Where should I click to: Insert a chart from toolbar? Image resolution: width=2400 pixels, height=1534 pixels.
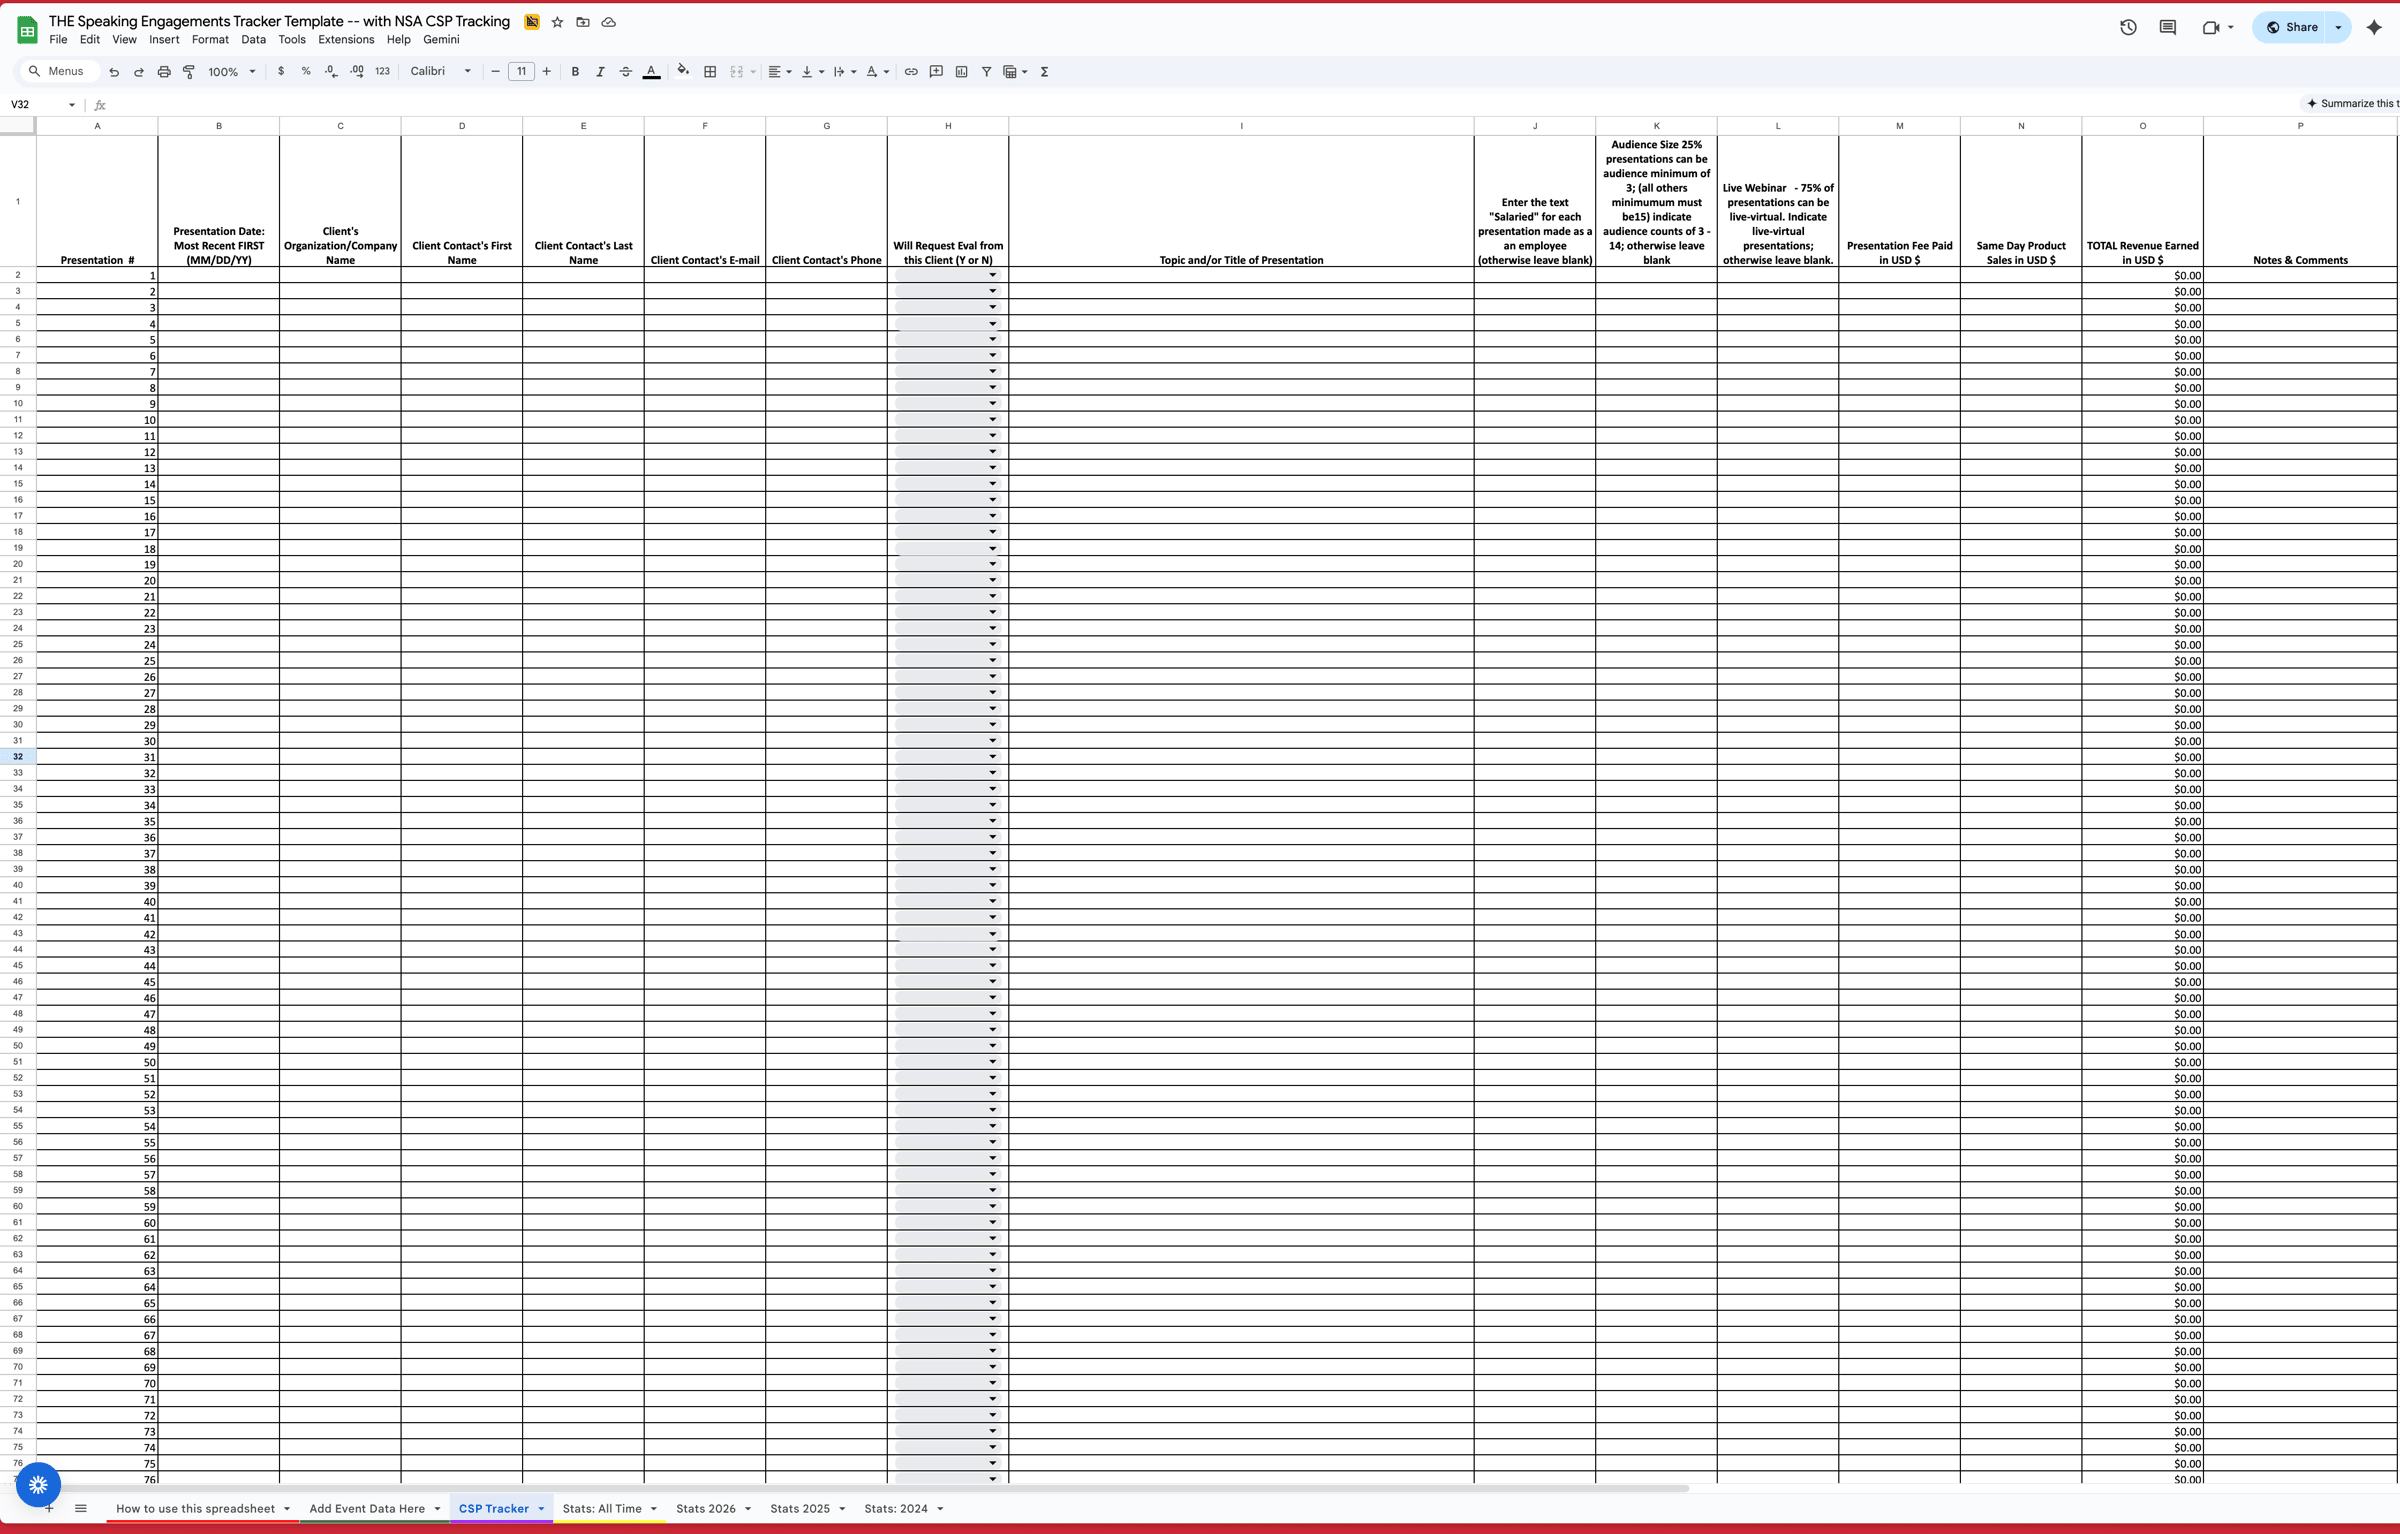pos(961,71)
